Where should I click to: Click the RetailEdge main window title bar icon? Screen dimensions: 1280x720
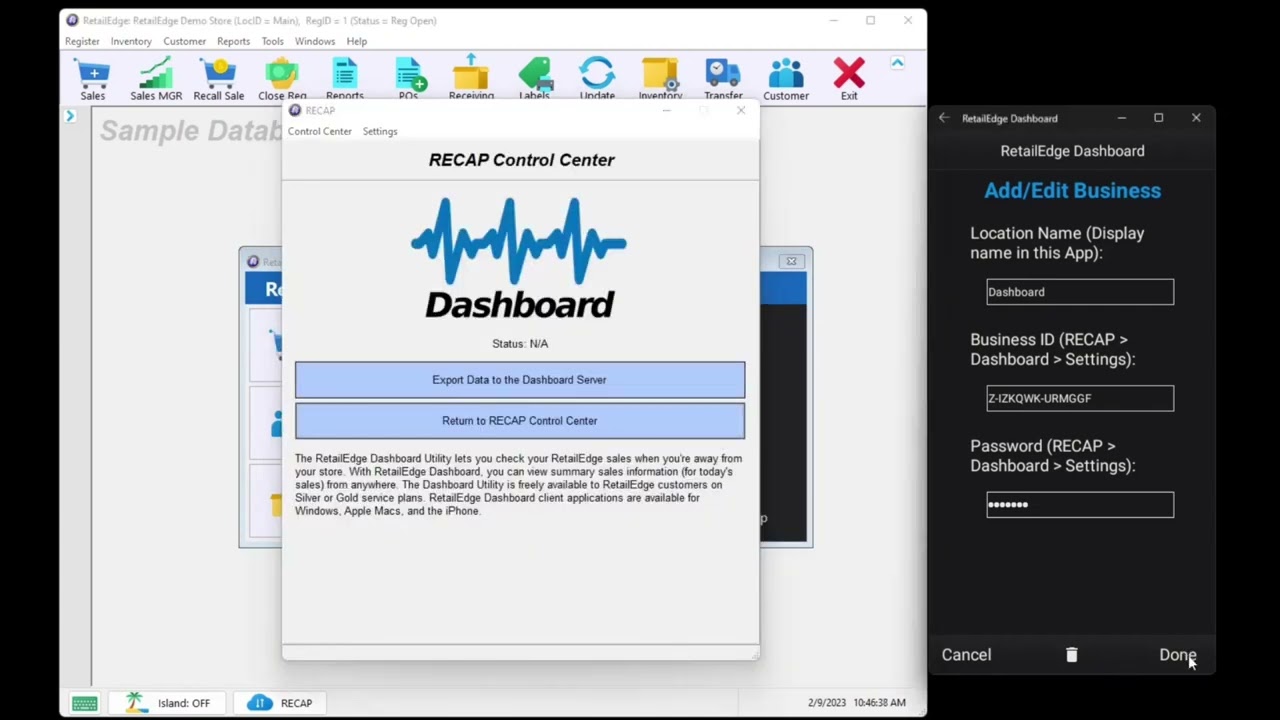coord(72,20)
